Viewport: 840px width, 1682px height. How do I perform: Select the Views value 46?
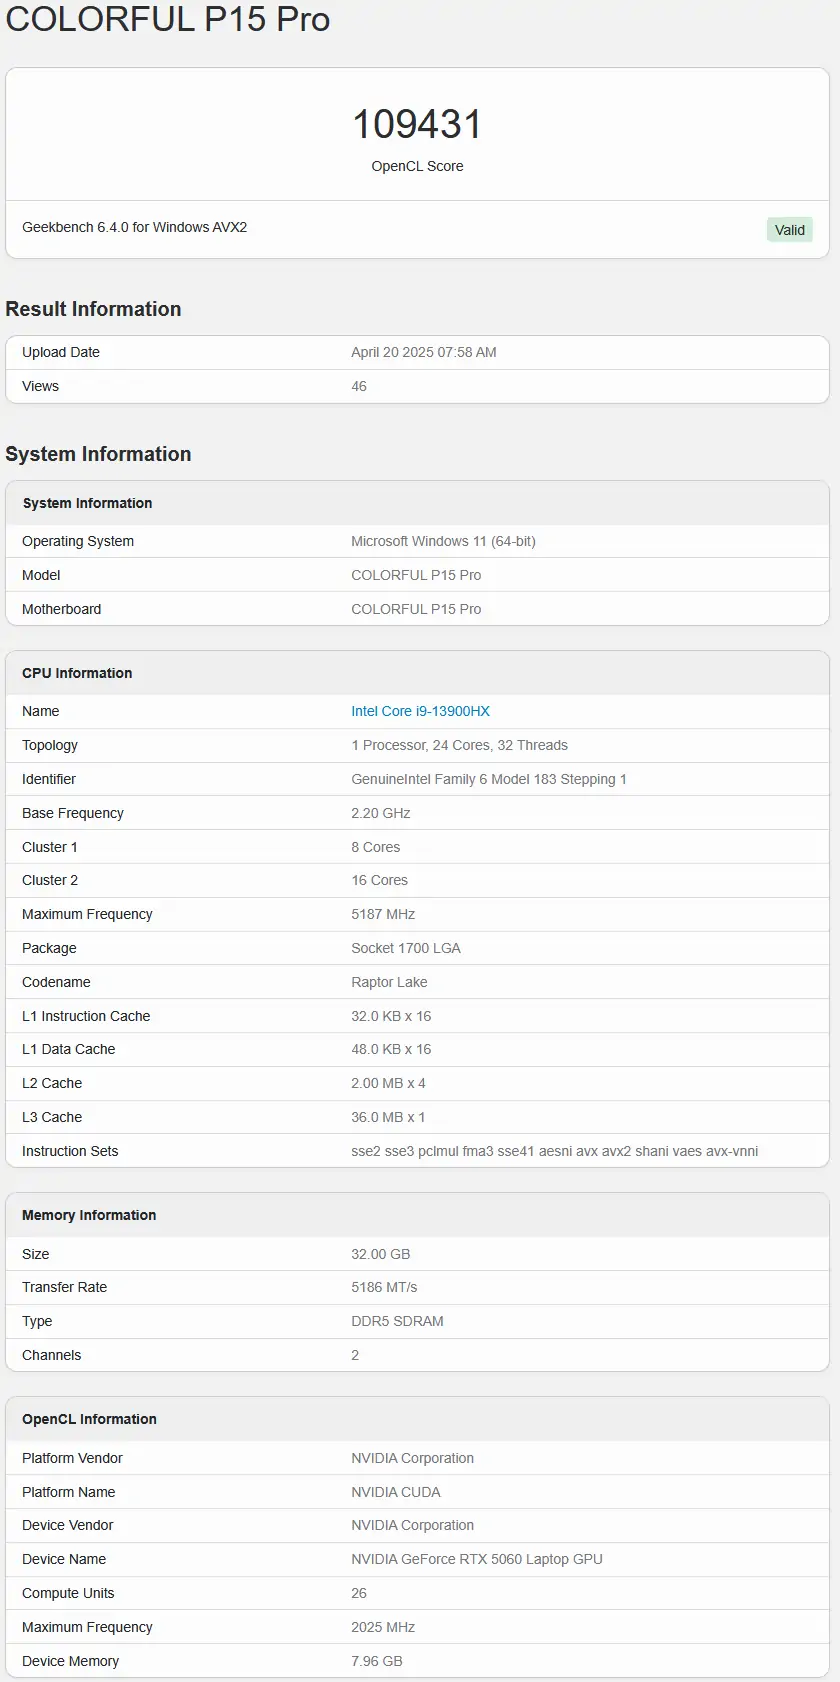click(359, 386)
